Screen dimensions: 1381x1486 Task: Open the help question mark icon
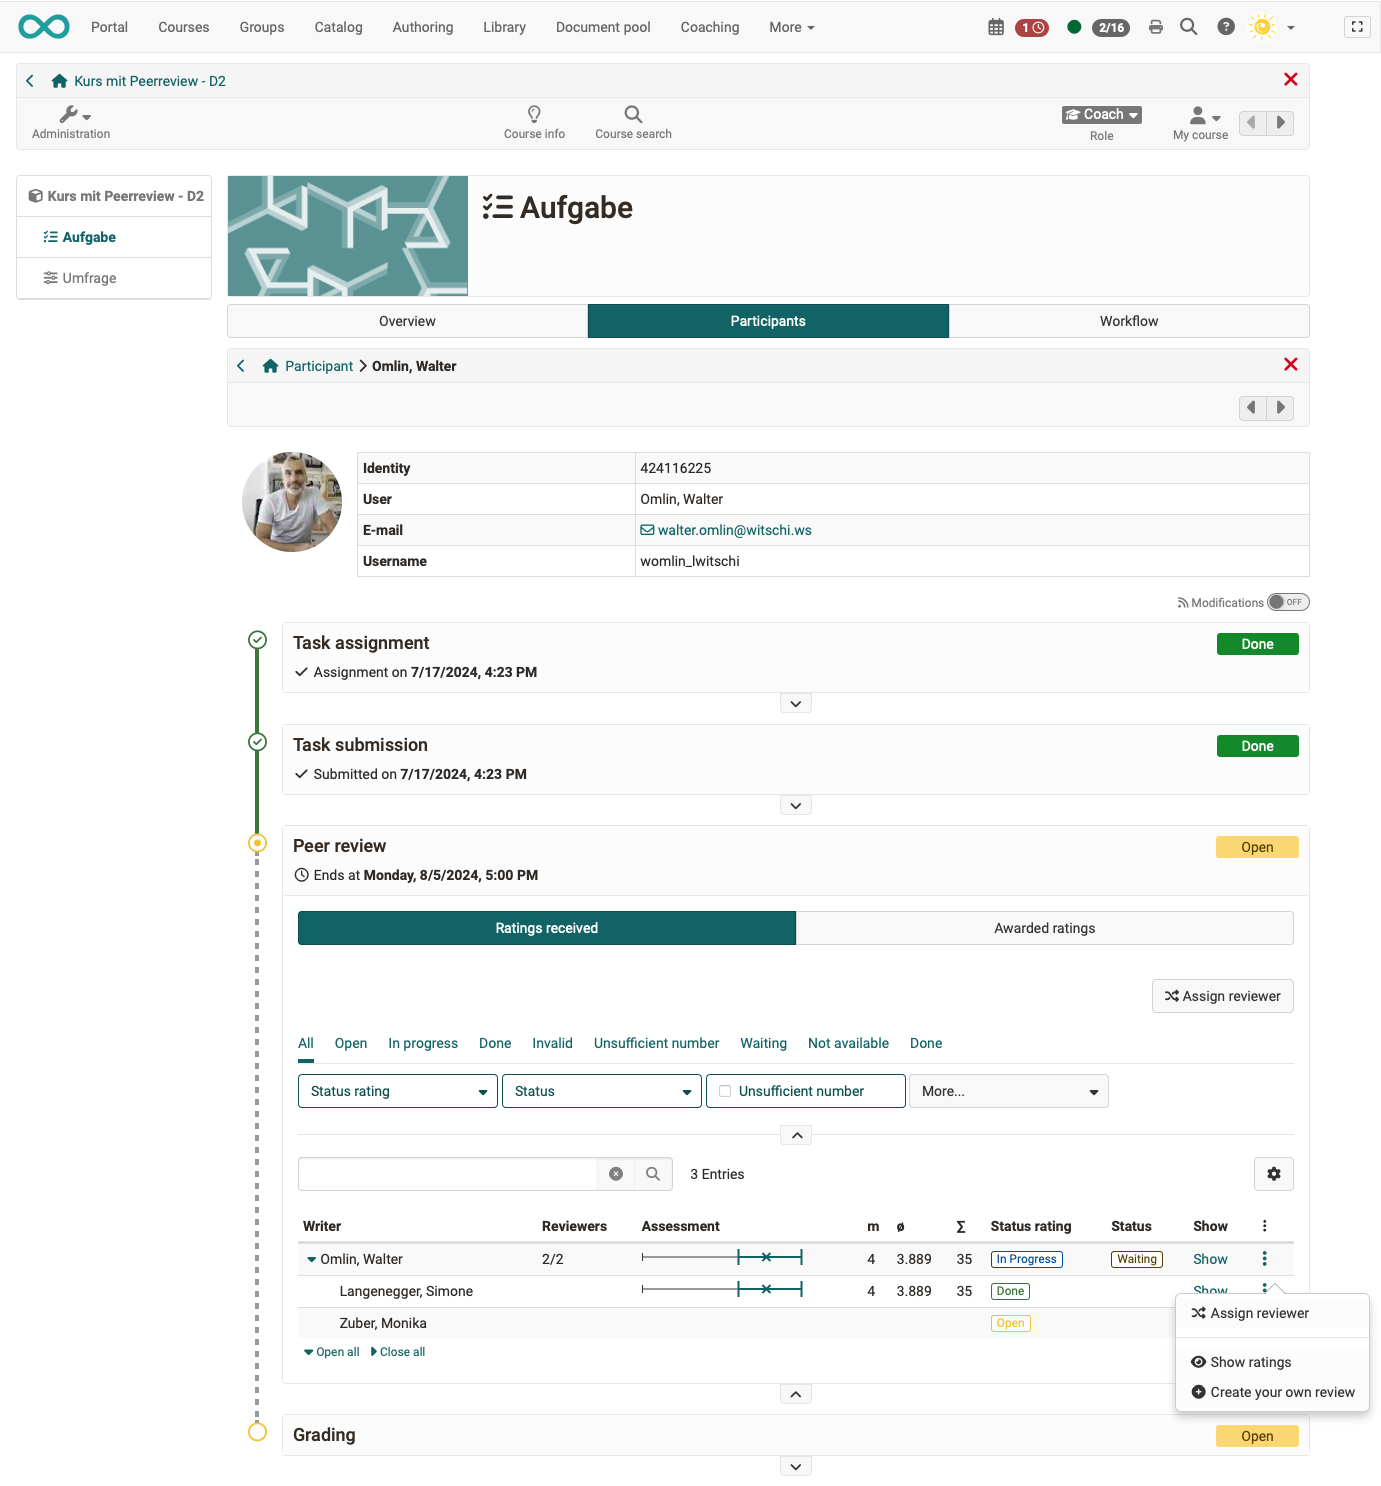(x=1225, y=27)
